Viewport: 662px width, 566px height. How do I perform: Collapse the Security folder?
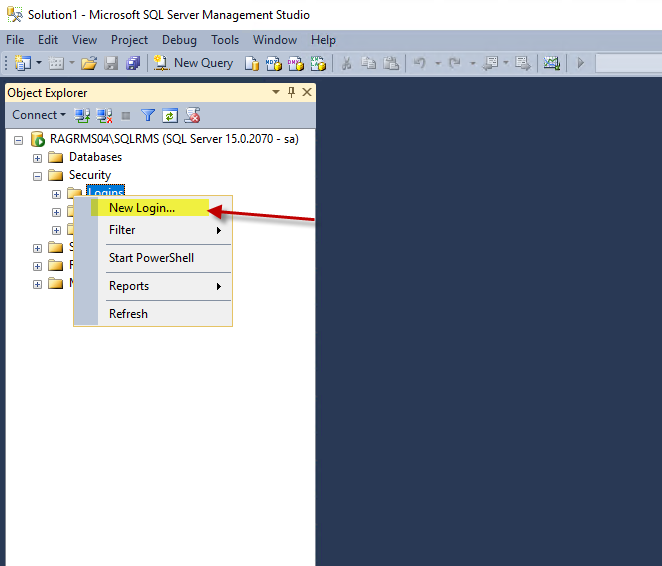click(38, 176)
